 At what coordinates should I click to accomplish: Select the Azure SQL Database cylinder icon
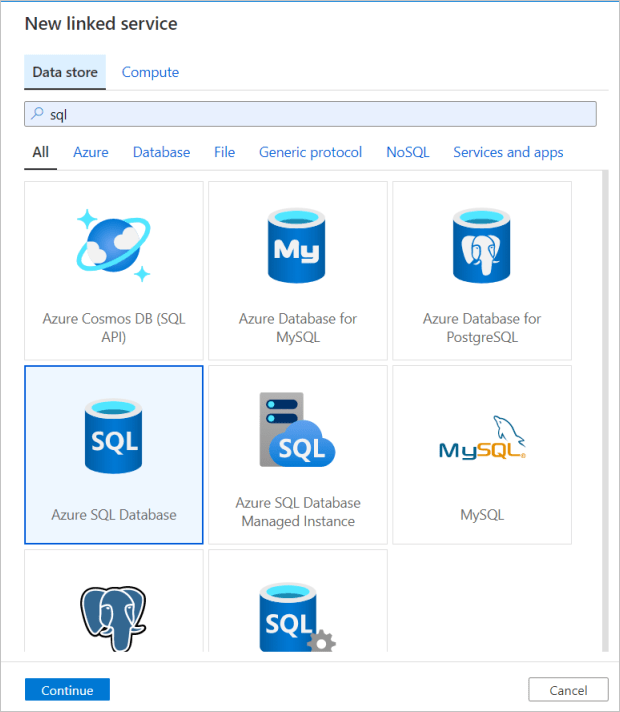click(x=114, y=436)
